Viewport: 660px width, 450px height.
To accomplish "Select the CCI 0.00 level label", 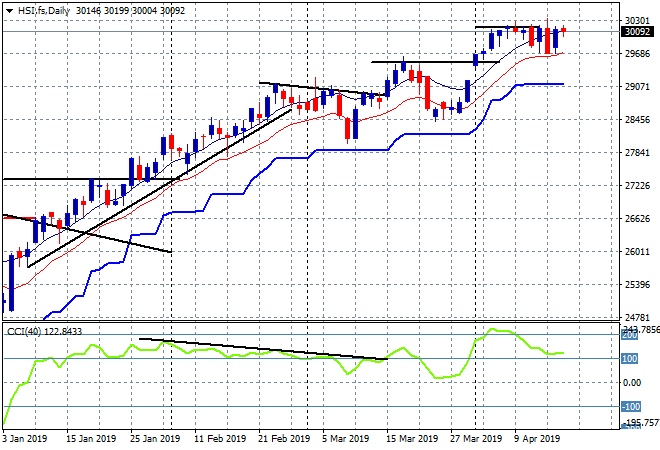I will 632,383.
